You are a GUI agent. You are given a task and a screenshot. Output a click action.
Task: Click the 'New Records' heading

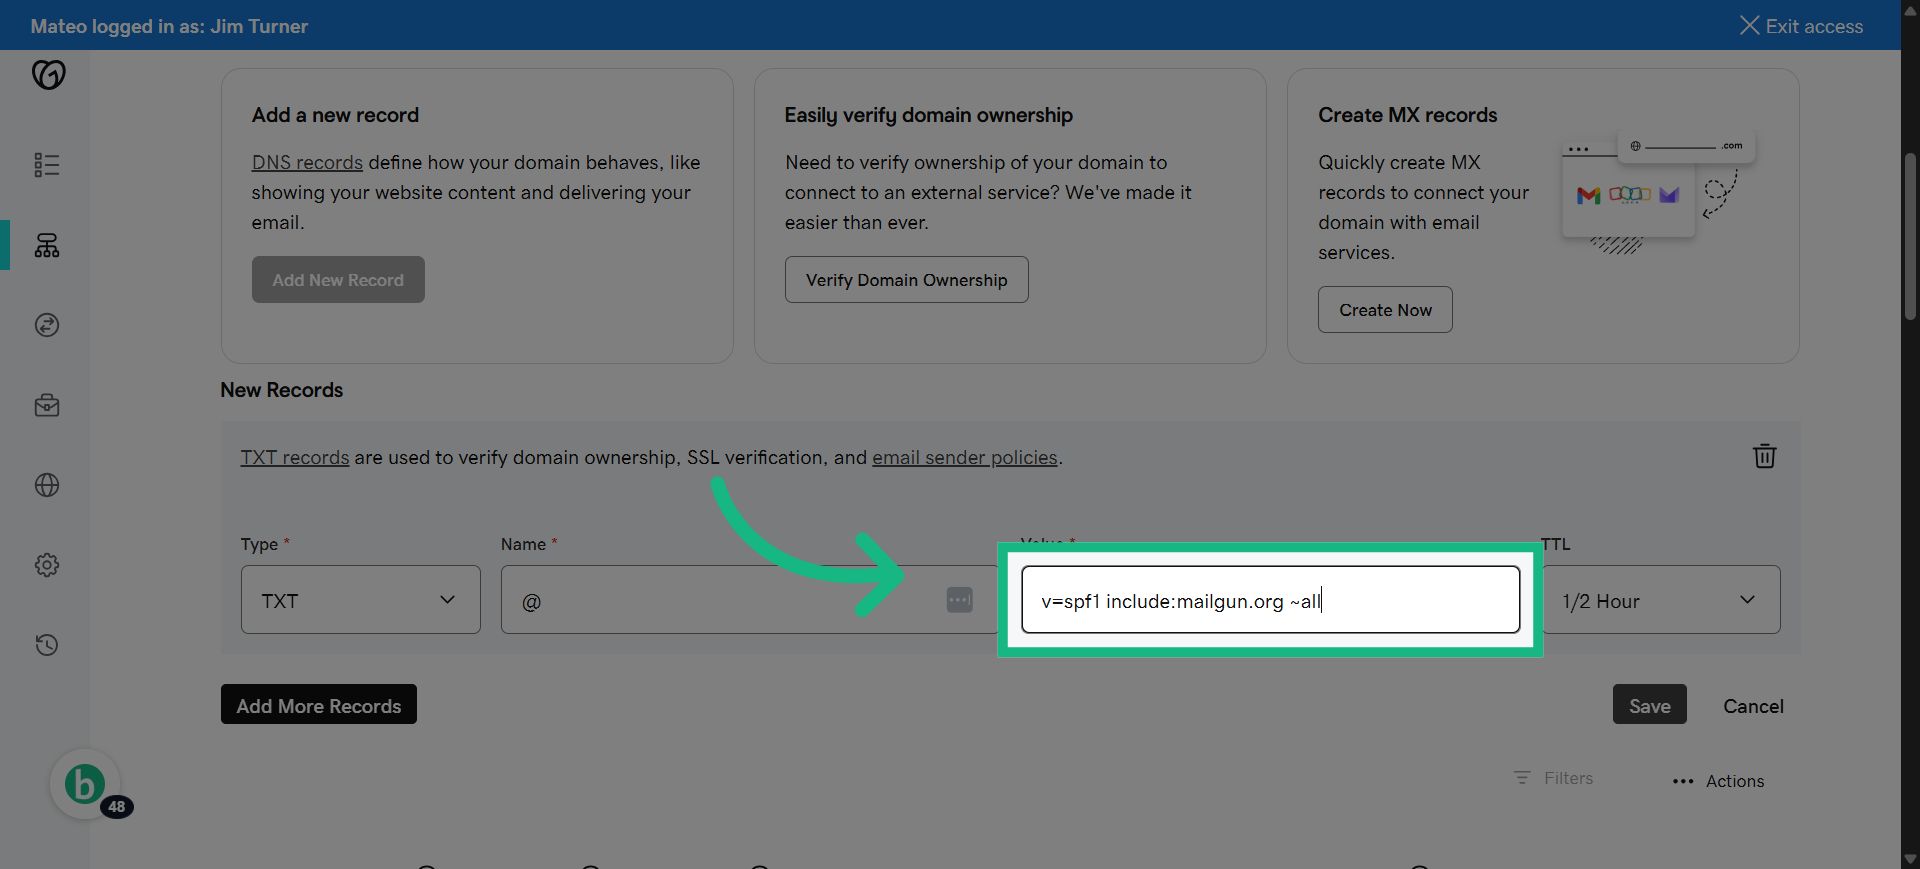pos(282,390)
